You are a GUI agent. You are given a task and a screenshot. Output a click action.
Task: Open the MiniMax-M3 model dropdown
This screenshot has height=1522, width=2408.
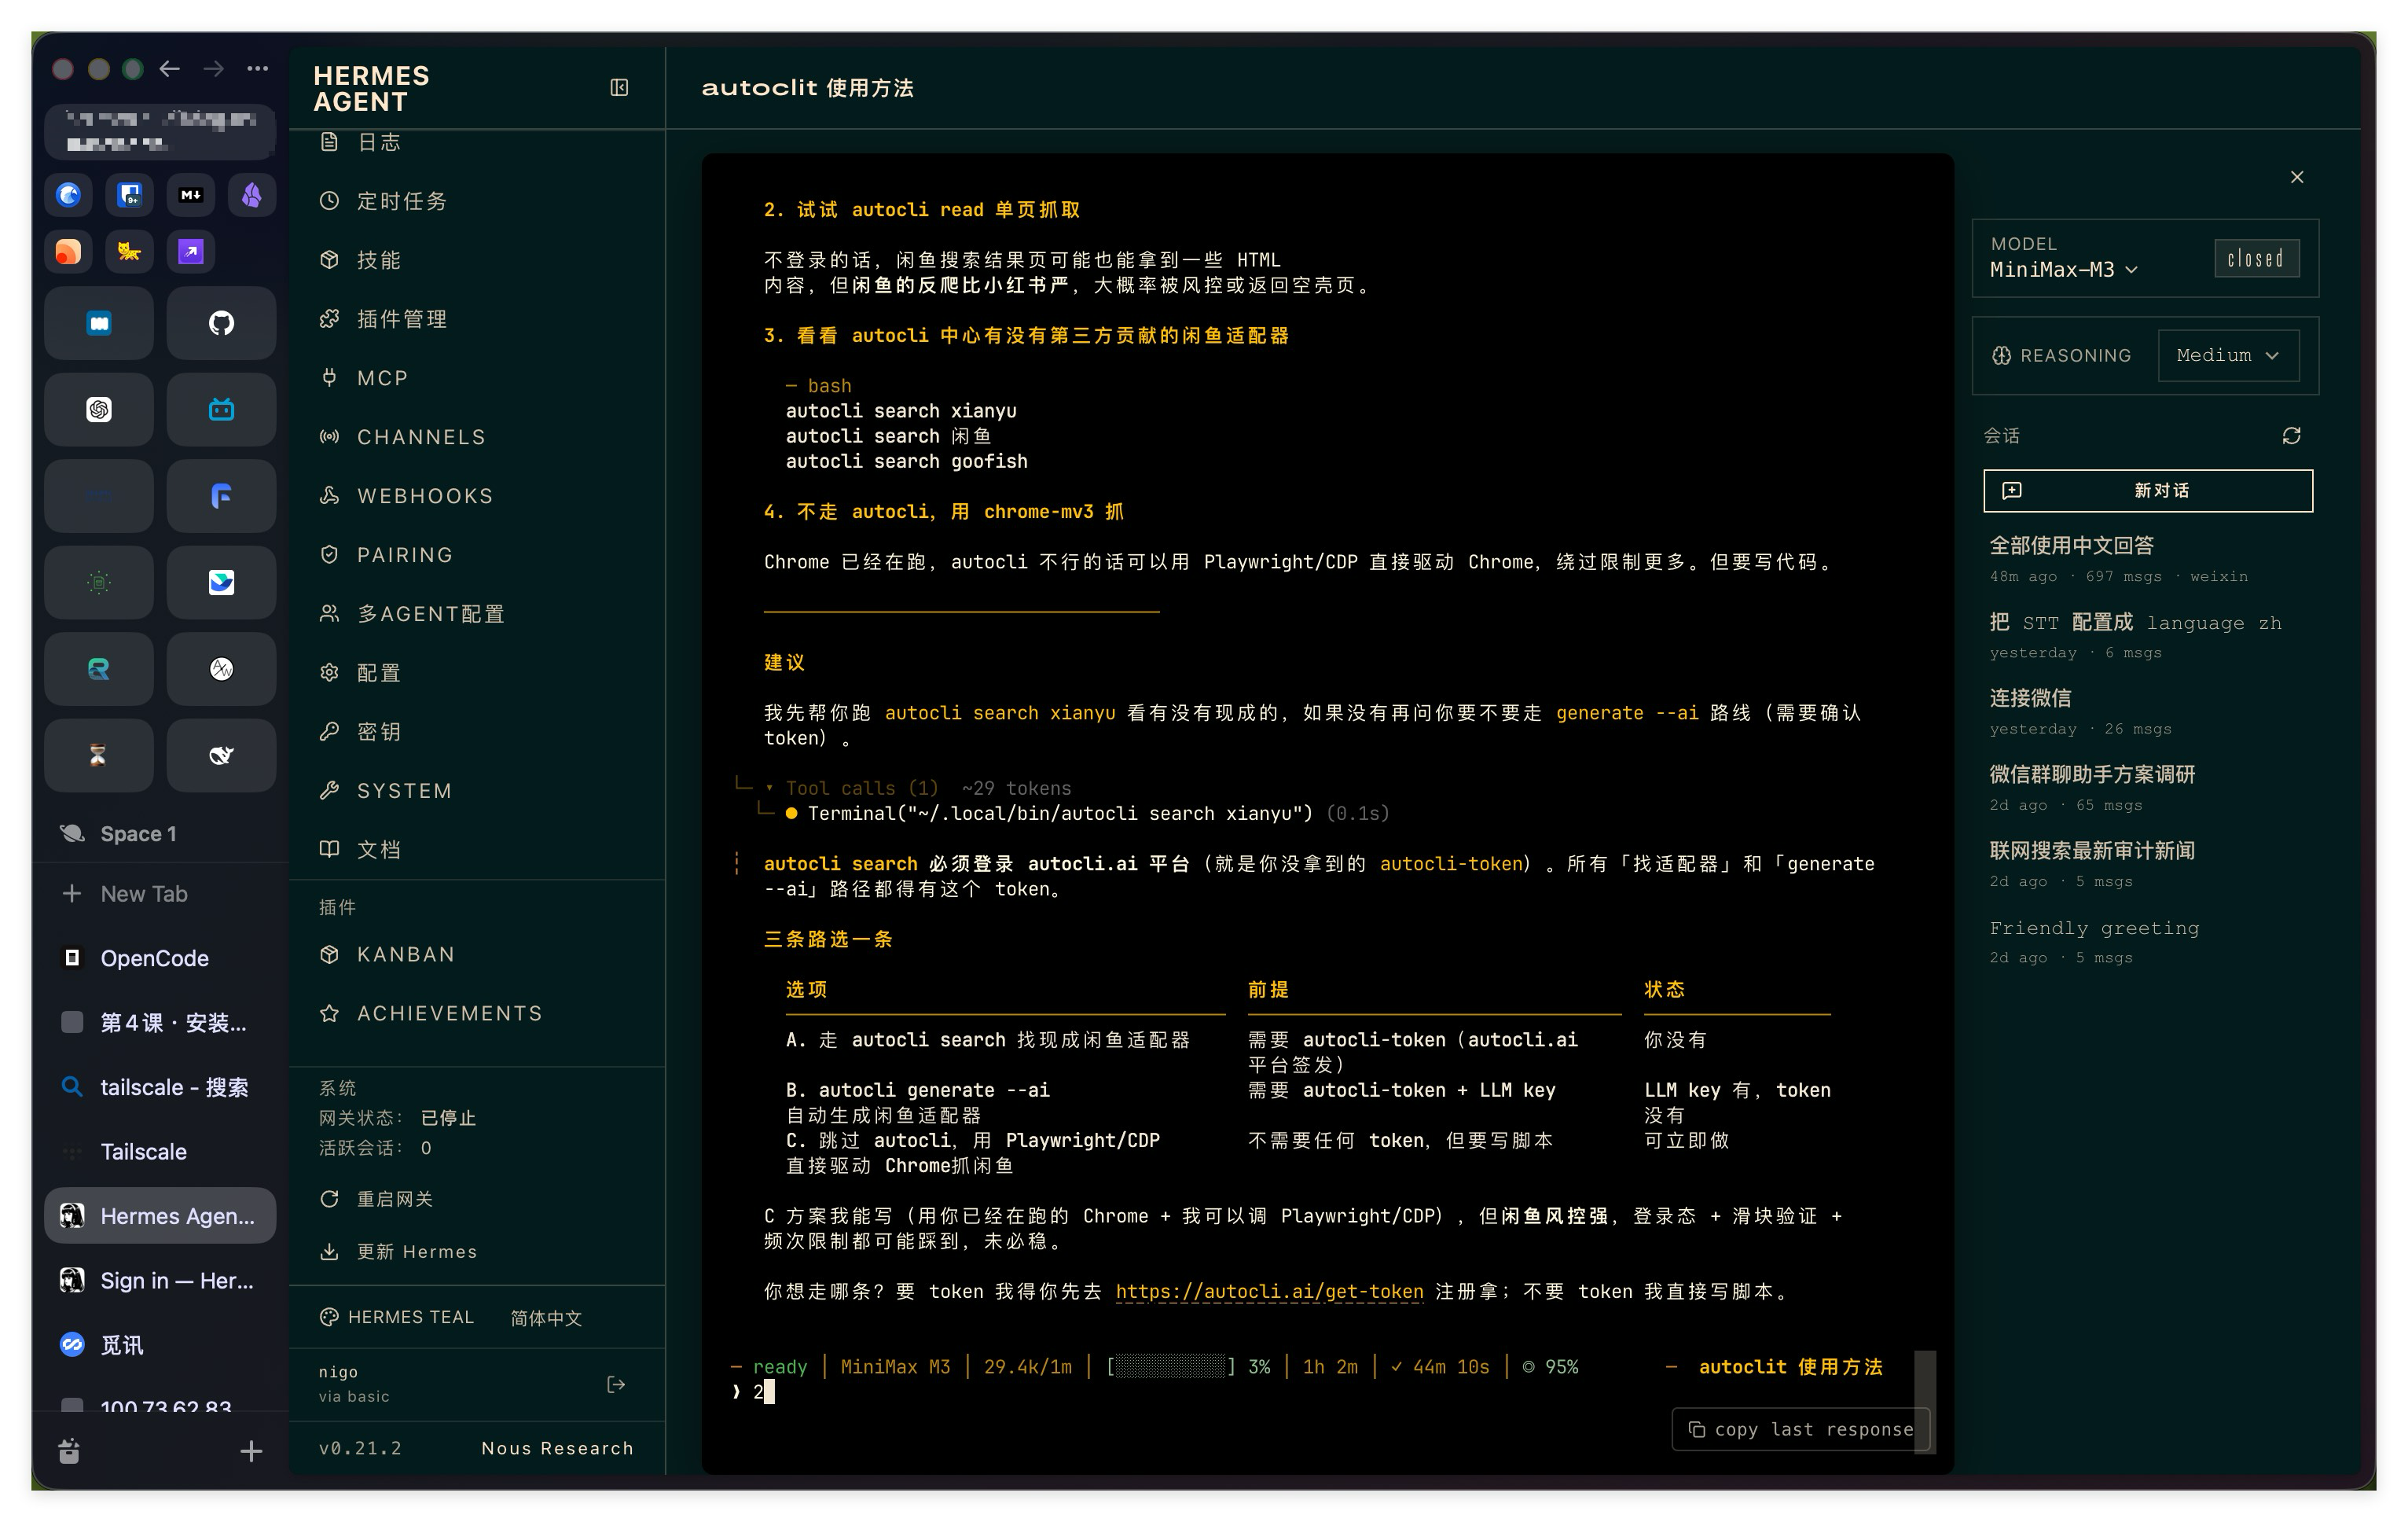pyautogui.click(x=2064, y=270)
